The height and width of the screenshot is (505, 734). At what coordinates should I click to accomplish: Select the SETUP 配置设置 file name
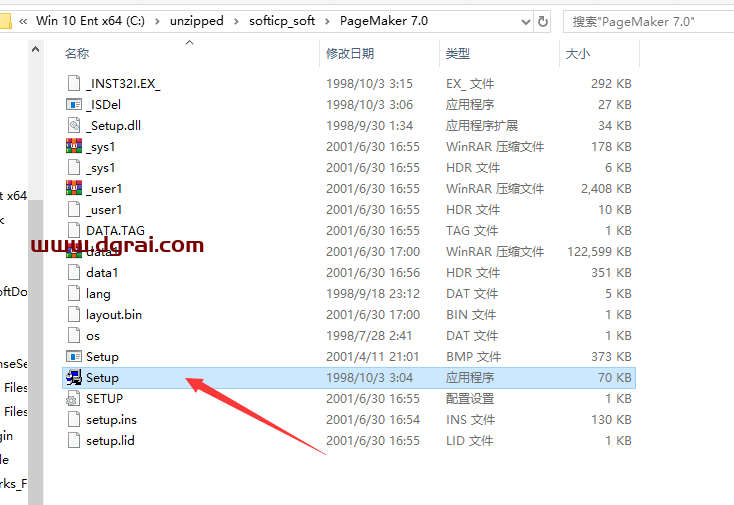[104, 398]
